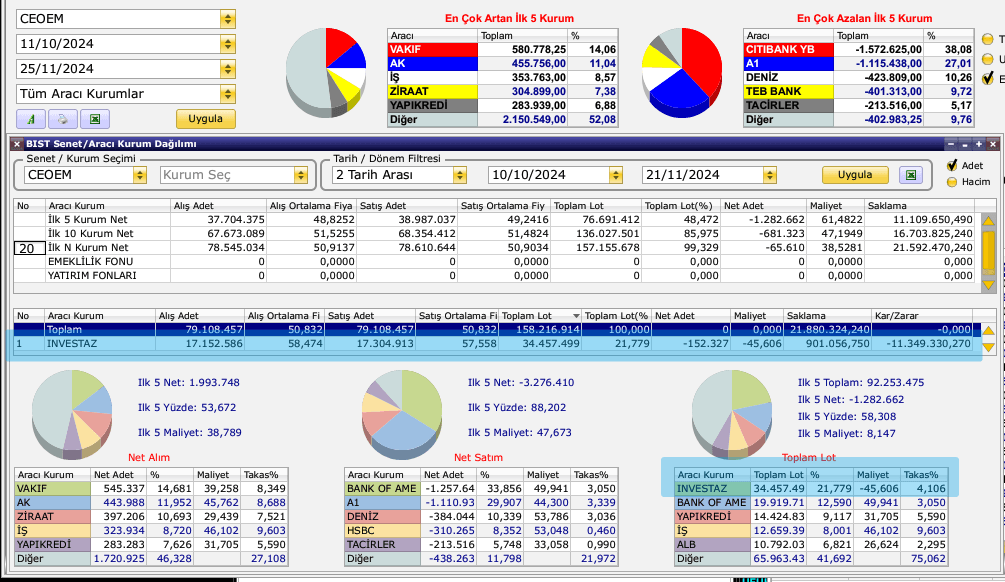Click the text İlk 5 Yüzde: 88,202
The image size is (1005, 582).
tap(517, 408)
